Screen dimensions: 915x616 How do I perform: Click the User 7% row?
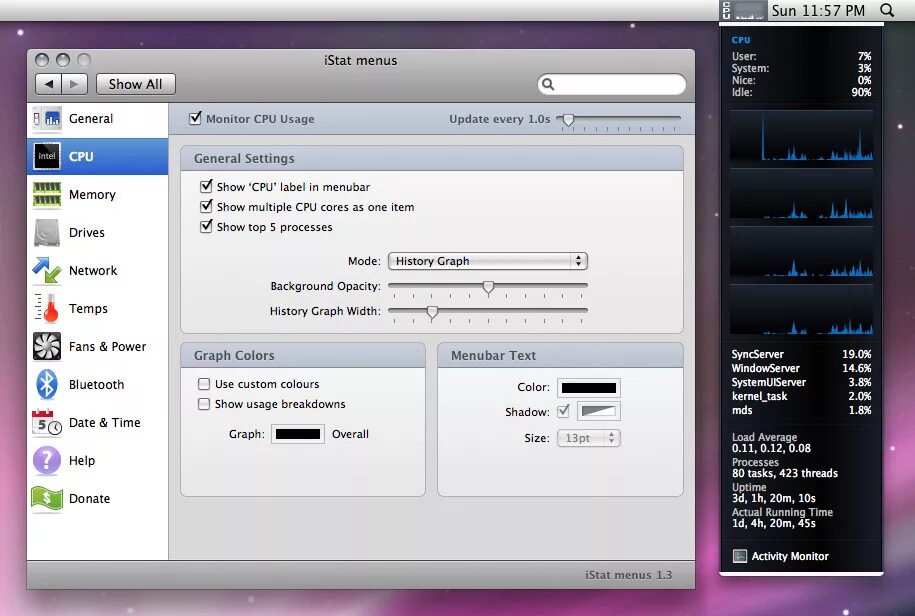pos(801,57)
